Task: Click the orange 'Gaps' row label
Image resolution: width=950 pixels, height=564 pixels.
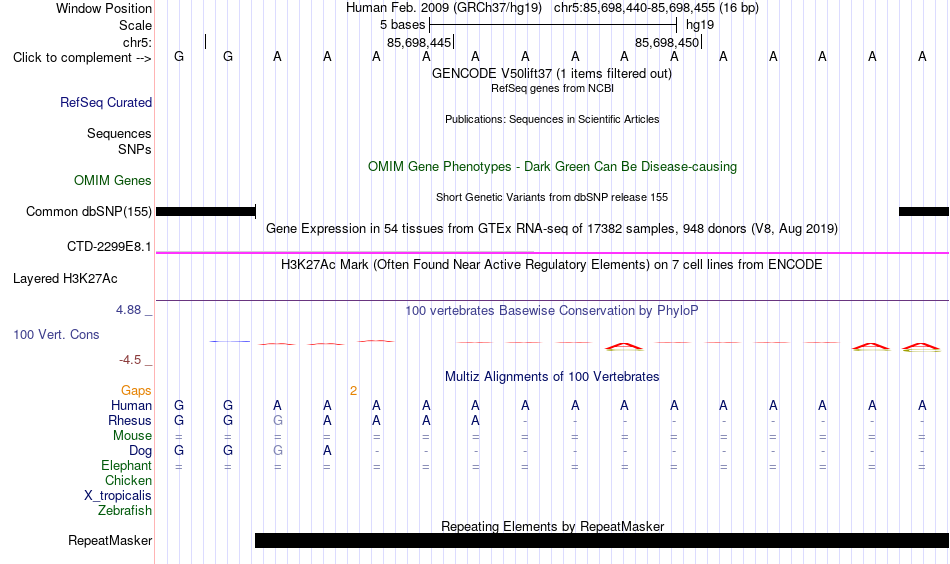Action: (136, 391)
